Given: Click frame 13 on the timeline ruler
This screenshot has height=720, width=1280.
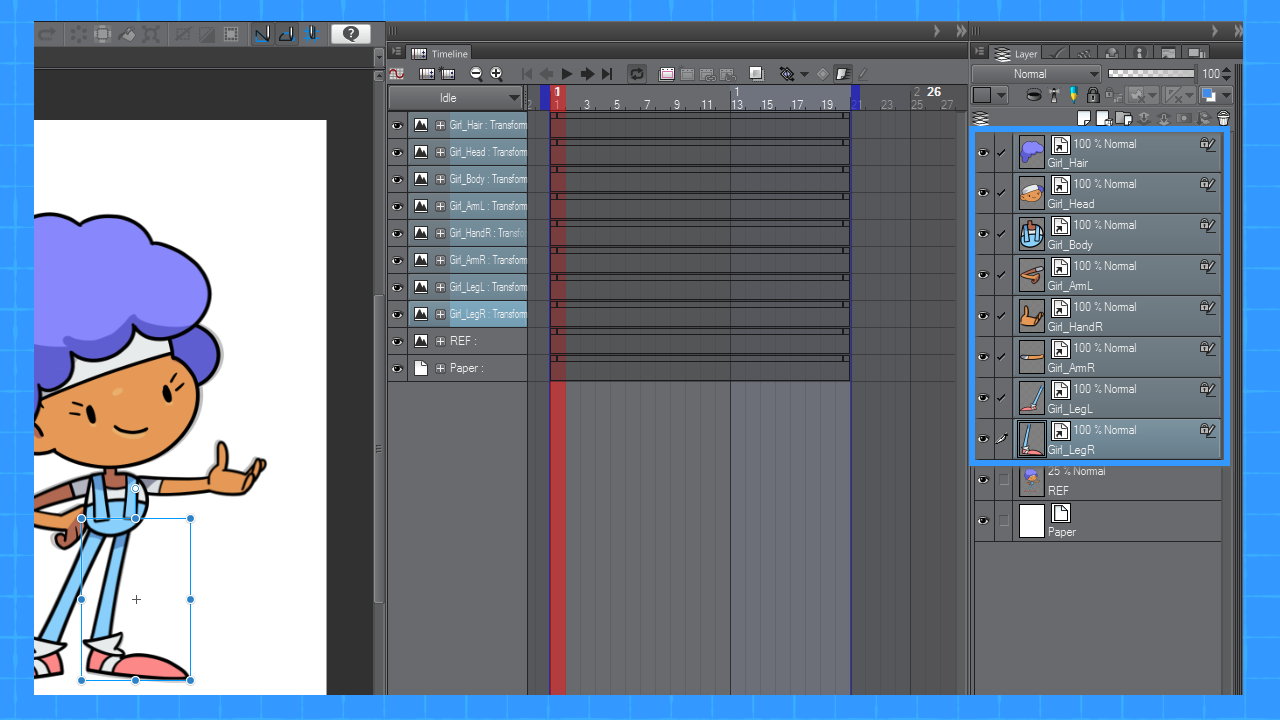Looking at the screenshot, I should [737, 104].
